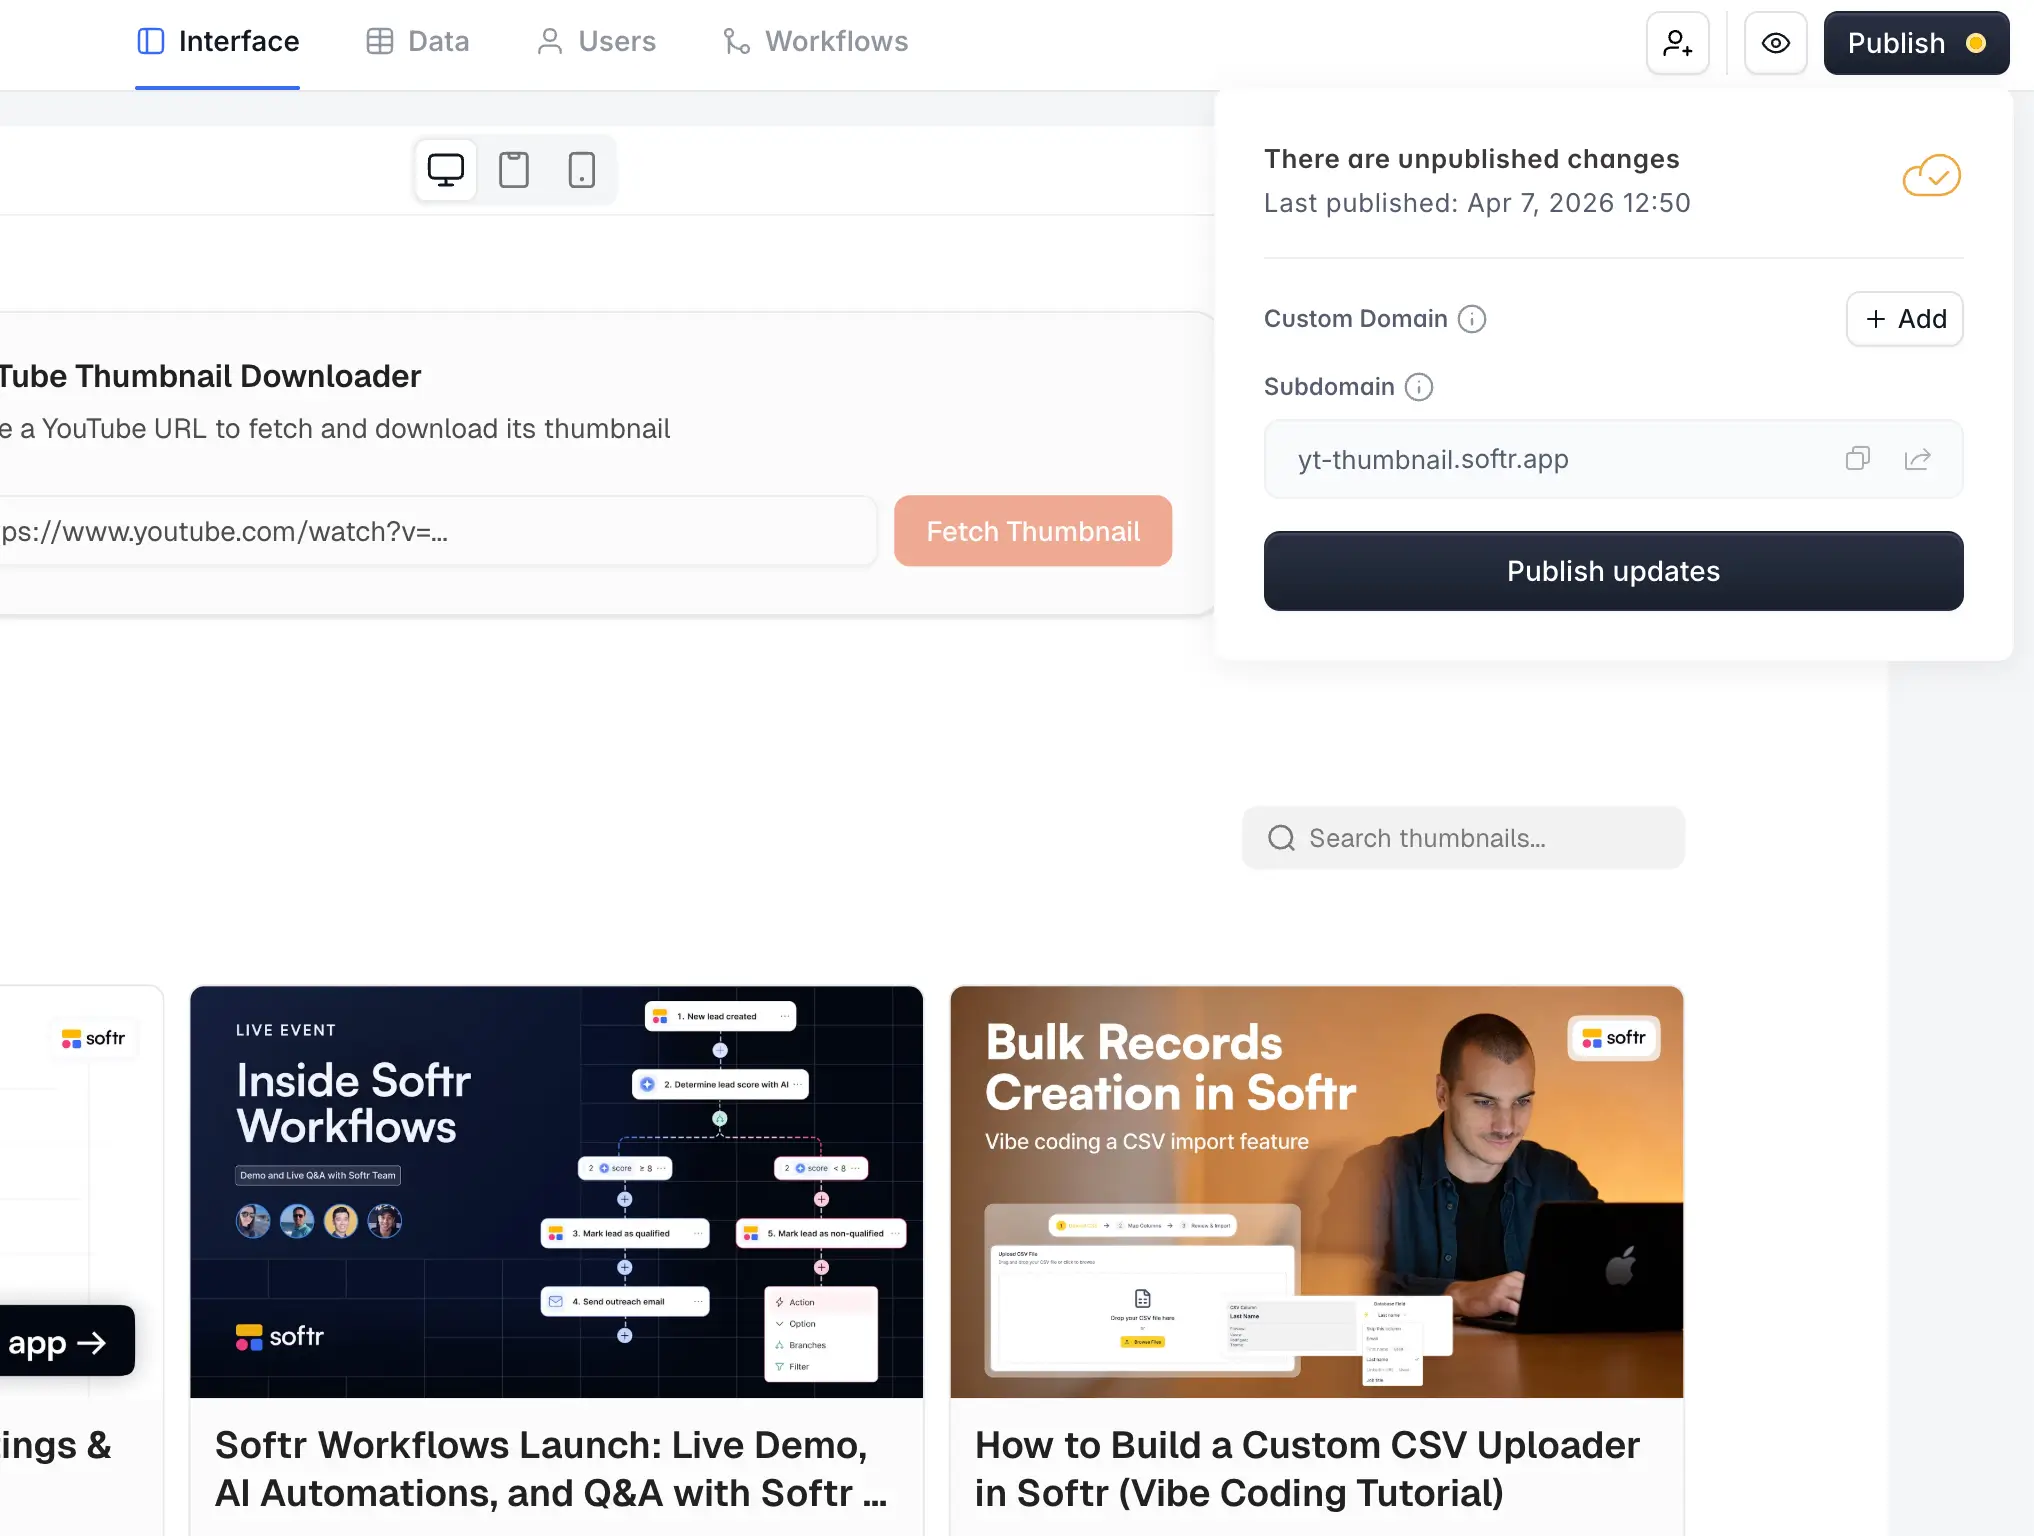Click title 'How to Build a Custom CSV Uploader'
Screen dimensions: 2034x1536
click(x=1308, y=1469)
